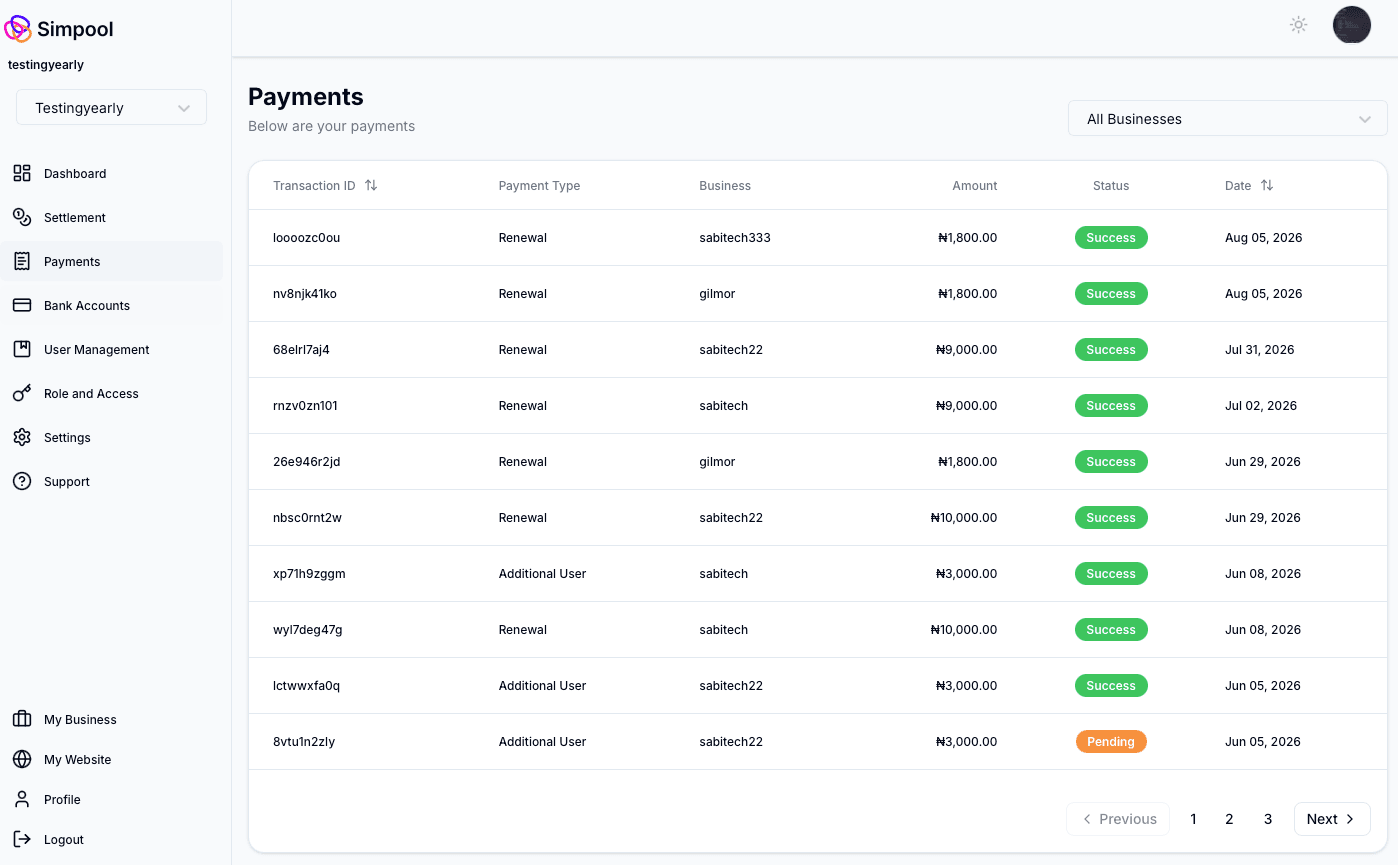
Task: Open Dashboard via its grid icon
Action: click(22, 173)
